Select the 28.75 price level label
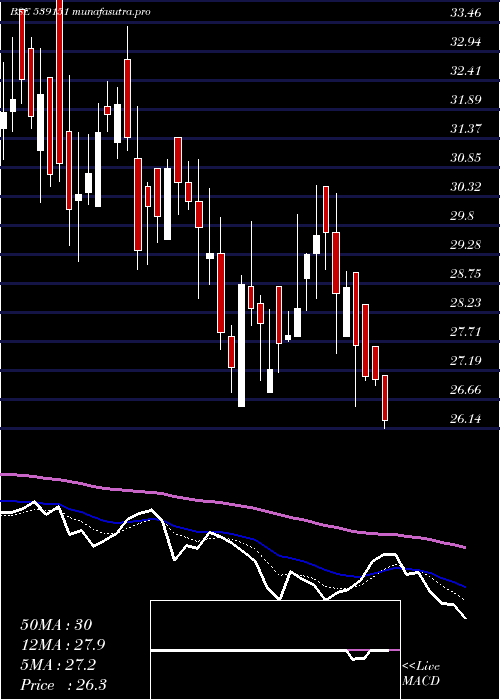 466,274
